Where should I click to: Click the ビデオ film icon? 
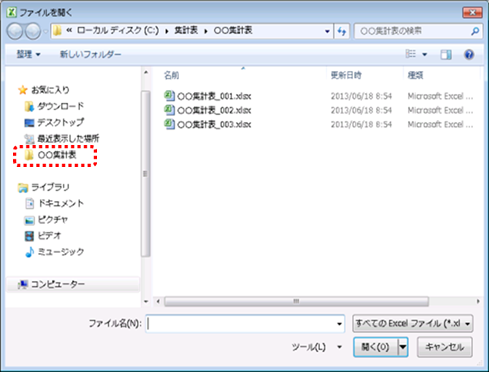coord(29,236)
